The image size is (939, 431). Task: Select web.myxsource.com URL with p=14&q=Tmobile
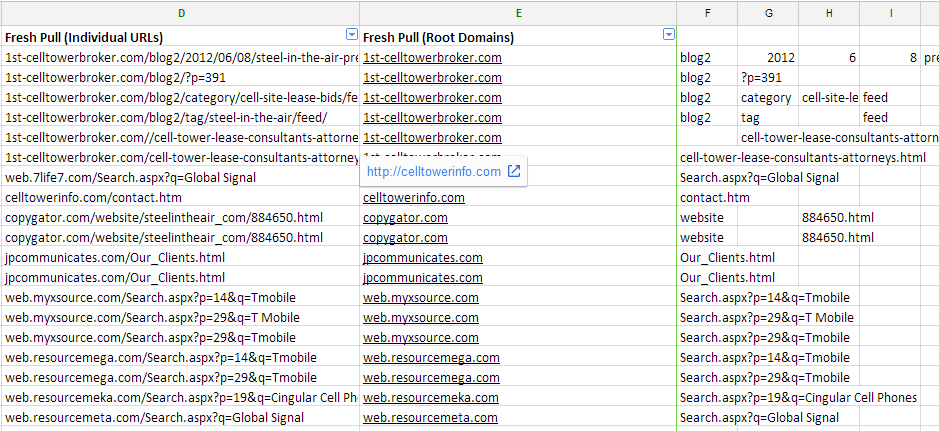(x=181, y=298)
